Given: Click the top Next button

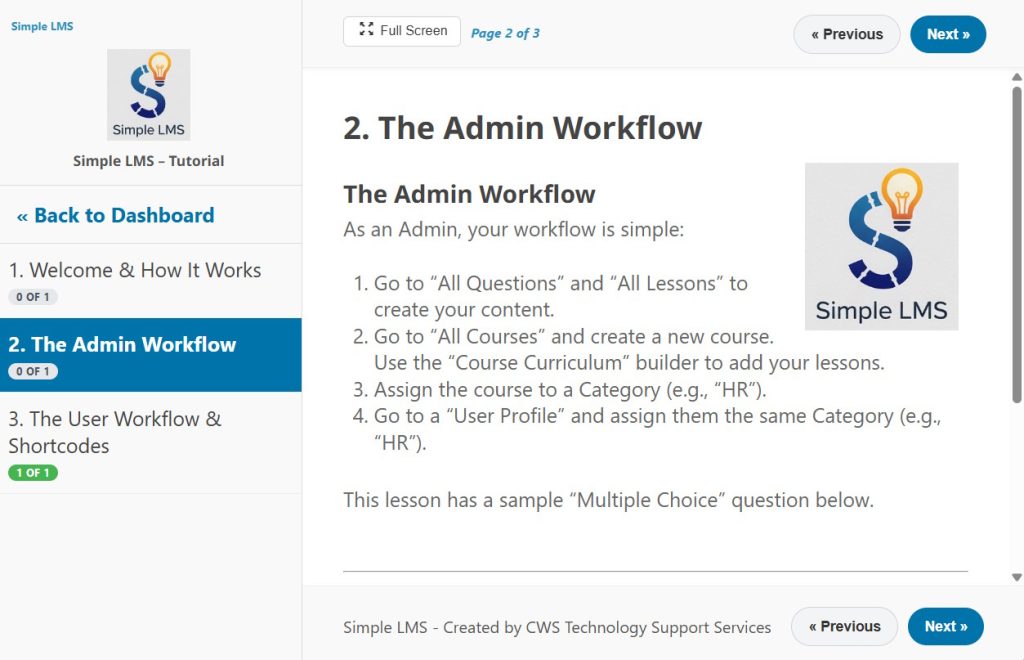Looking at the screenshot, I should 947,34.
